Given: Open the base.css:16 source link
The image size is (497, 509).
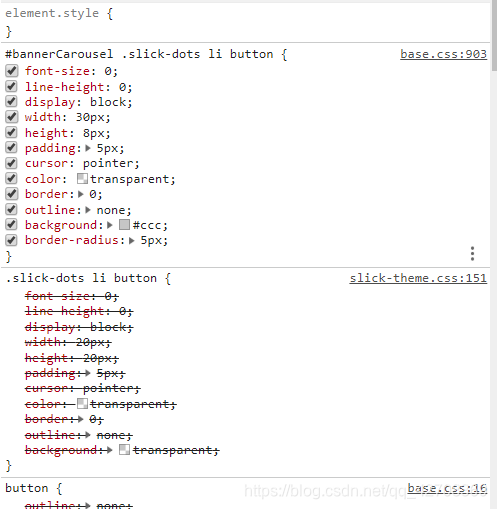Looking at the screenshot, I should (447, 488).
